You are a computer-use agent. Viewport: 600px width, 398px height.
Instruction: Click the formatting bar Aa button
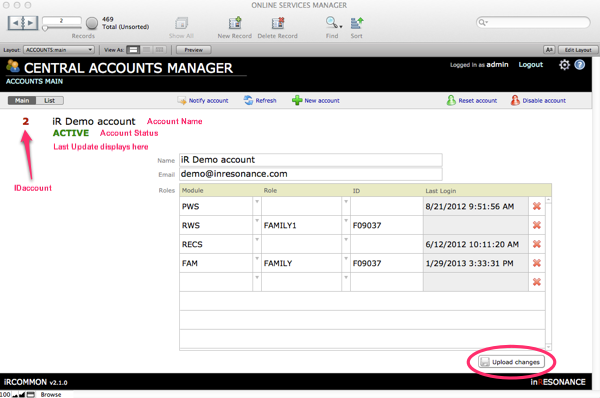pos(549,50)
